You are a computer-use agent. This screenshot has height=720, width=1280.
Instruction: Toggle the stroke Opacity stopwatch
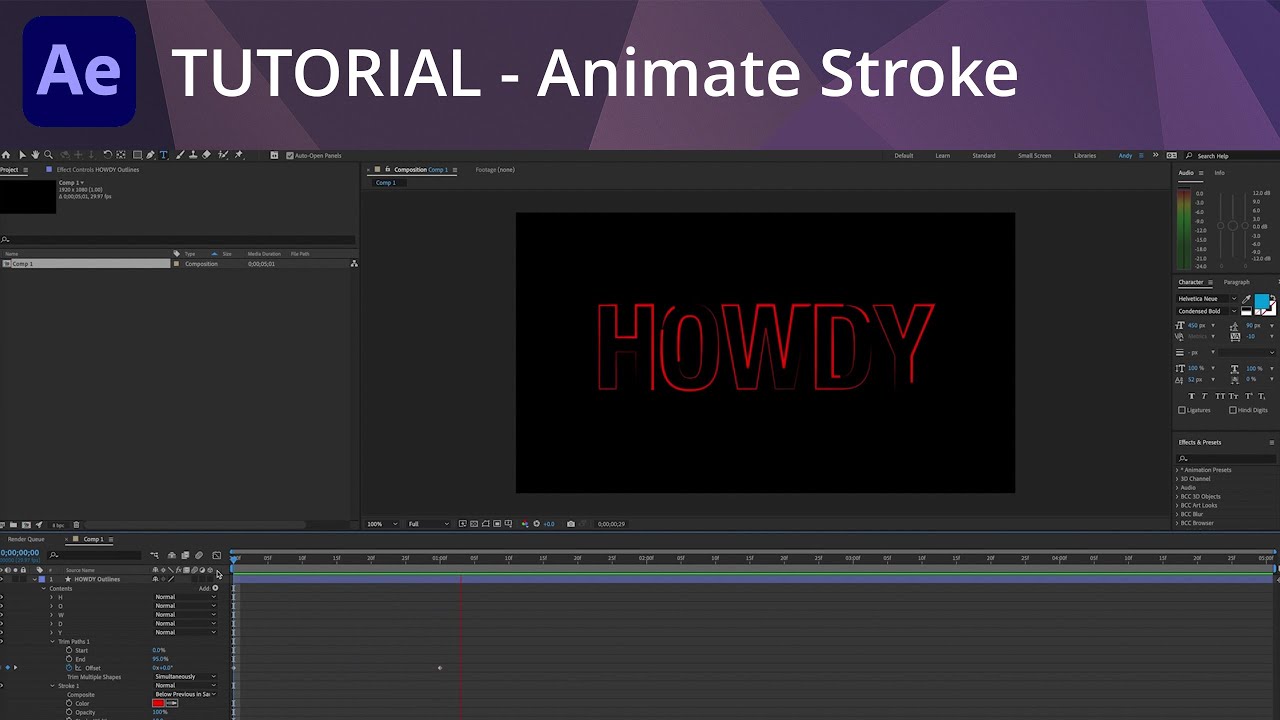69,712
